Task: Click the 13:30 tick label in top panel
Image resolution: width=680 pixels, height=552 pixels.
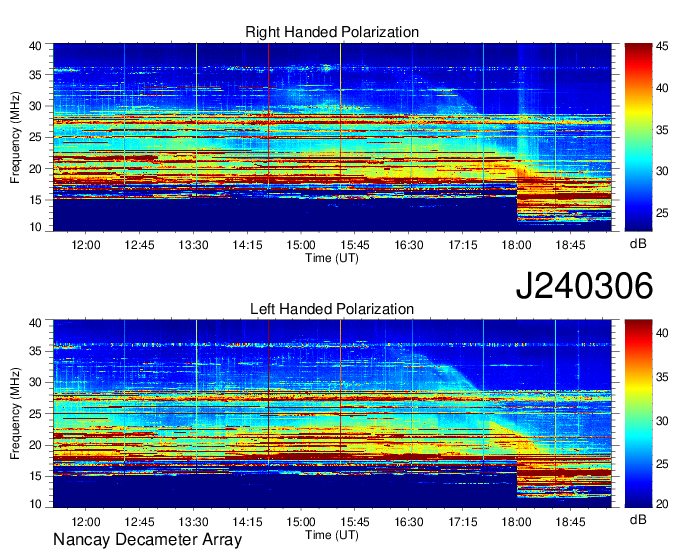Action: coord(193,245)
